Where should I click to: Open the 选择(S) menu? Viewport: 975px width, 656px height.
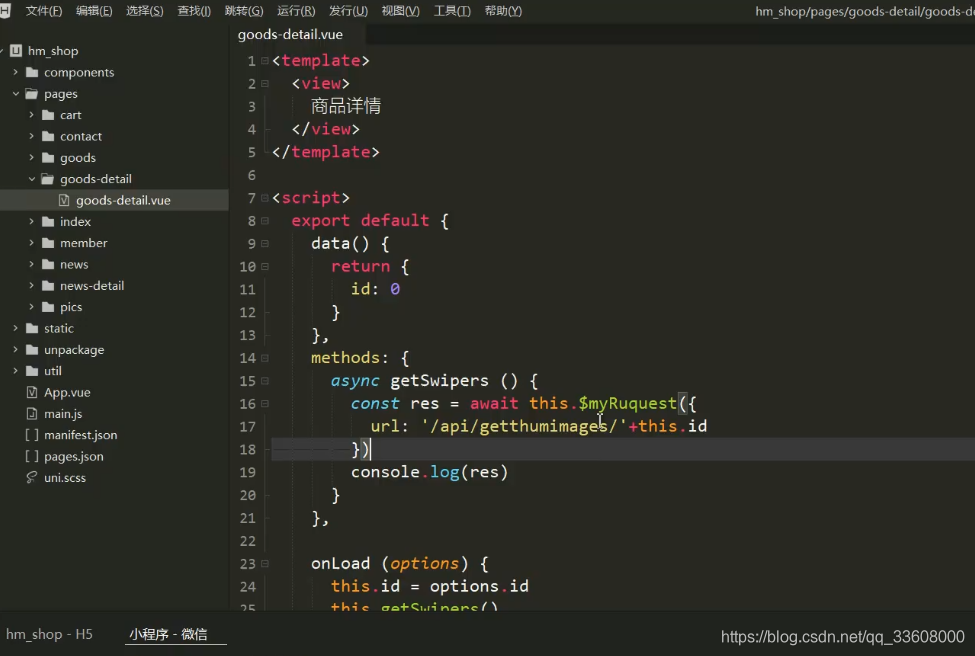(x=144, y=11)
